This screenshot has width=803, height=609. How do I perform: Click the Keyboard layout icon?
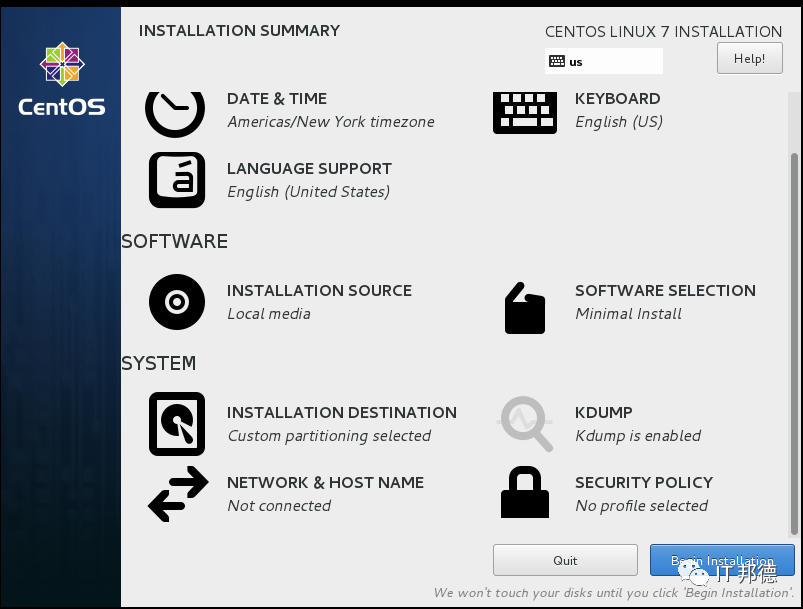click(525, 113)
